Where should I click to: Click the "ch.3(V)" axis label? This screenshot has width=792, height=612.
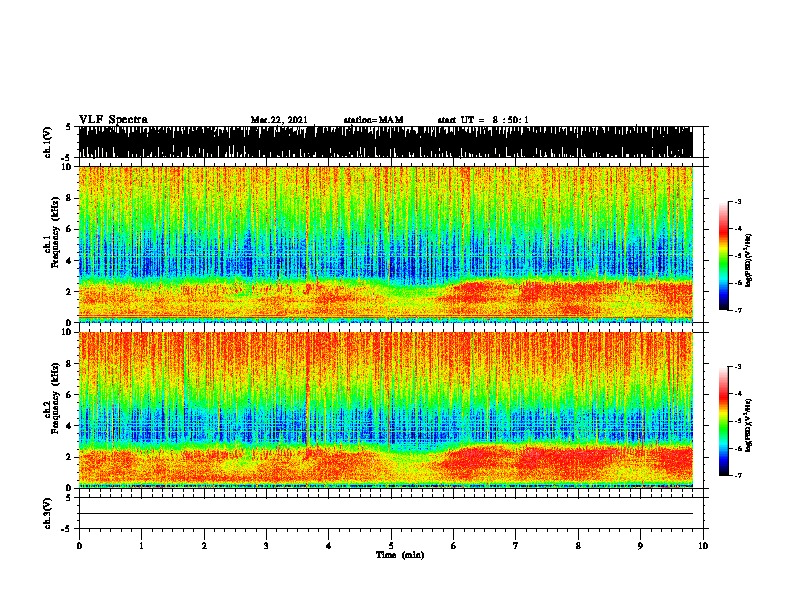coord(47,513)
